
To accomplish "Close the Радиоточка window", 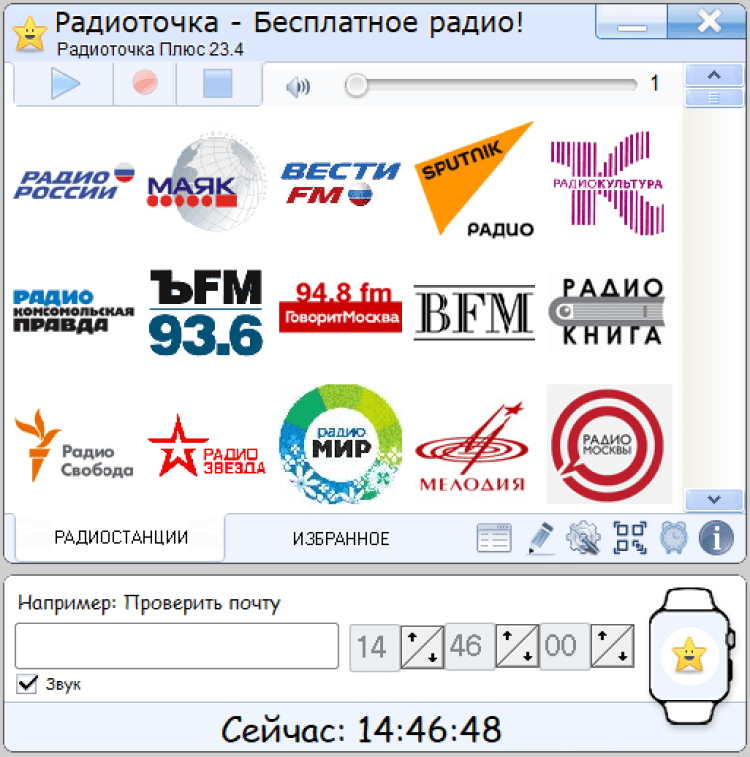I will click(708, 22).
